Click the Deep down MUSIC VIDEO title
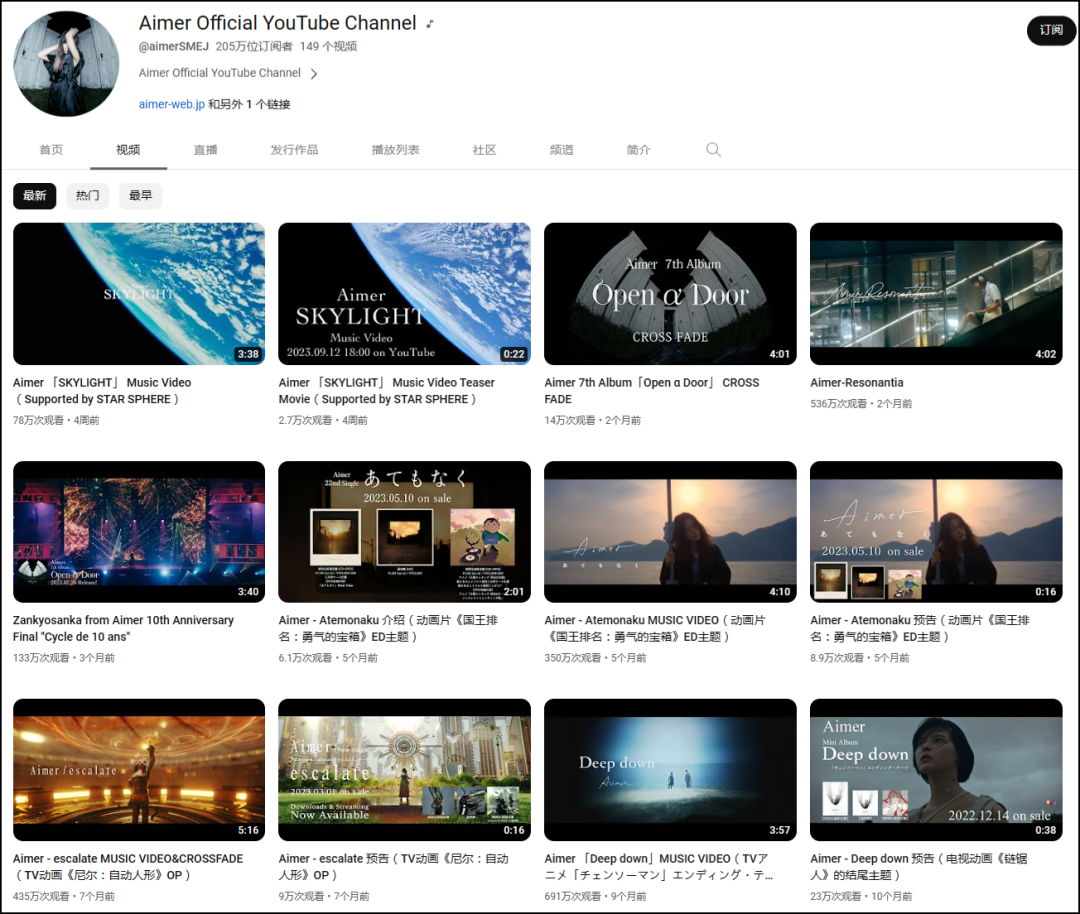 point(658,866)
